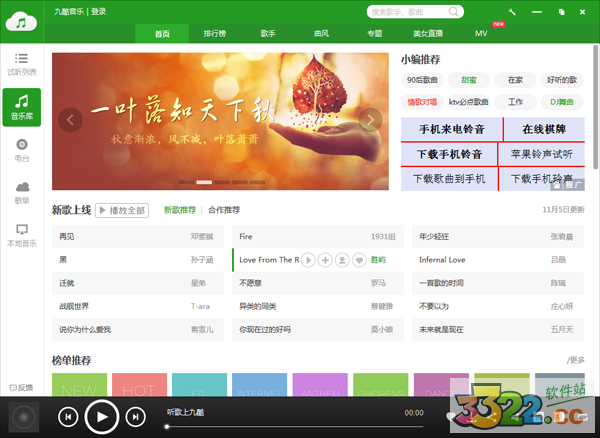Click the search magnifier icon
Image resolution: width=600 pixels, height=438 pixels.
(453, 12)
